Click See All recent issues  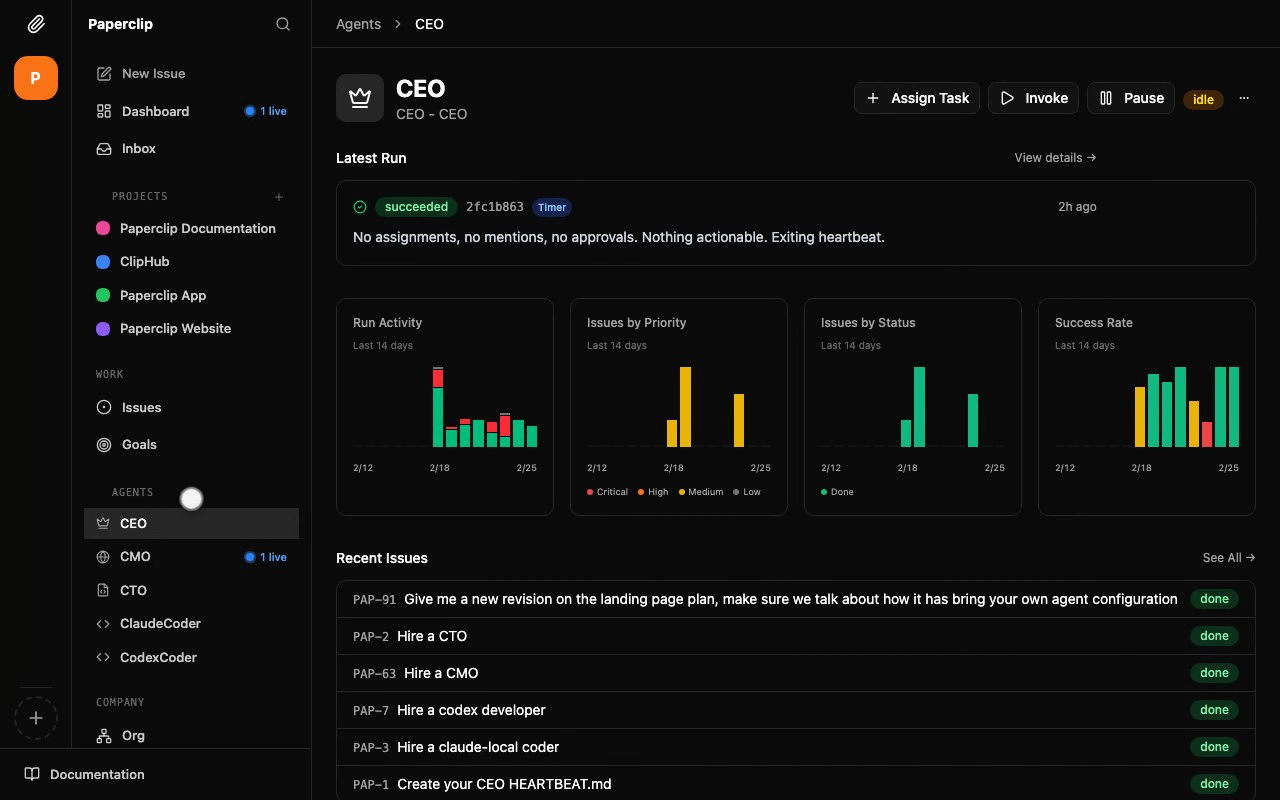[1229, 558]
